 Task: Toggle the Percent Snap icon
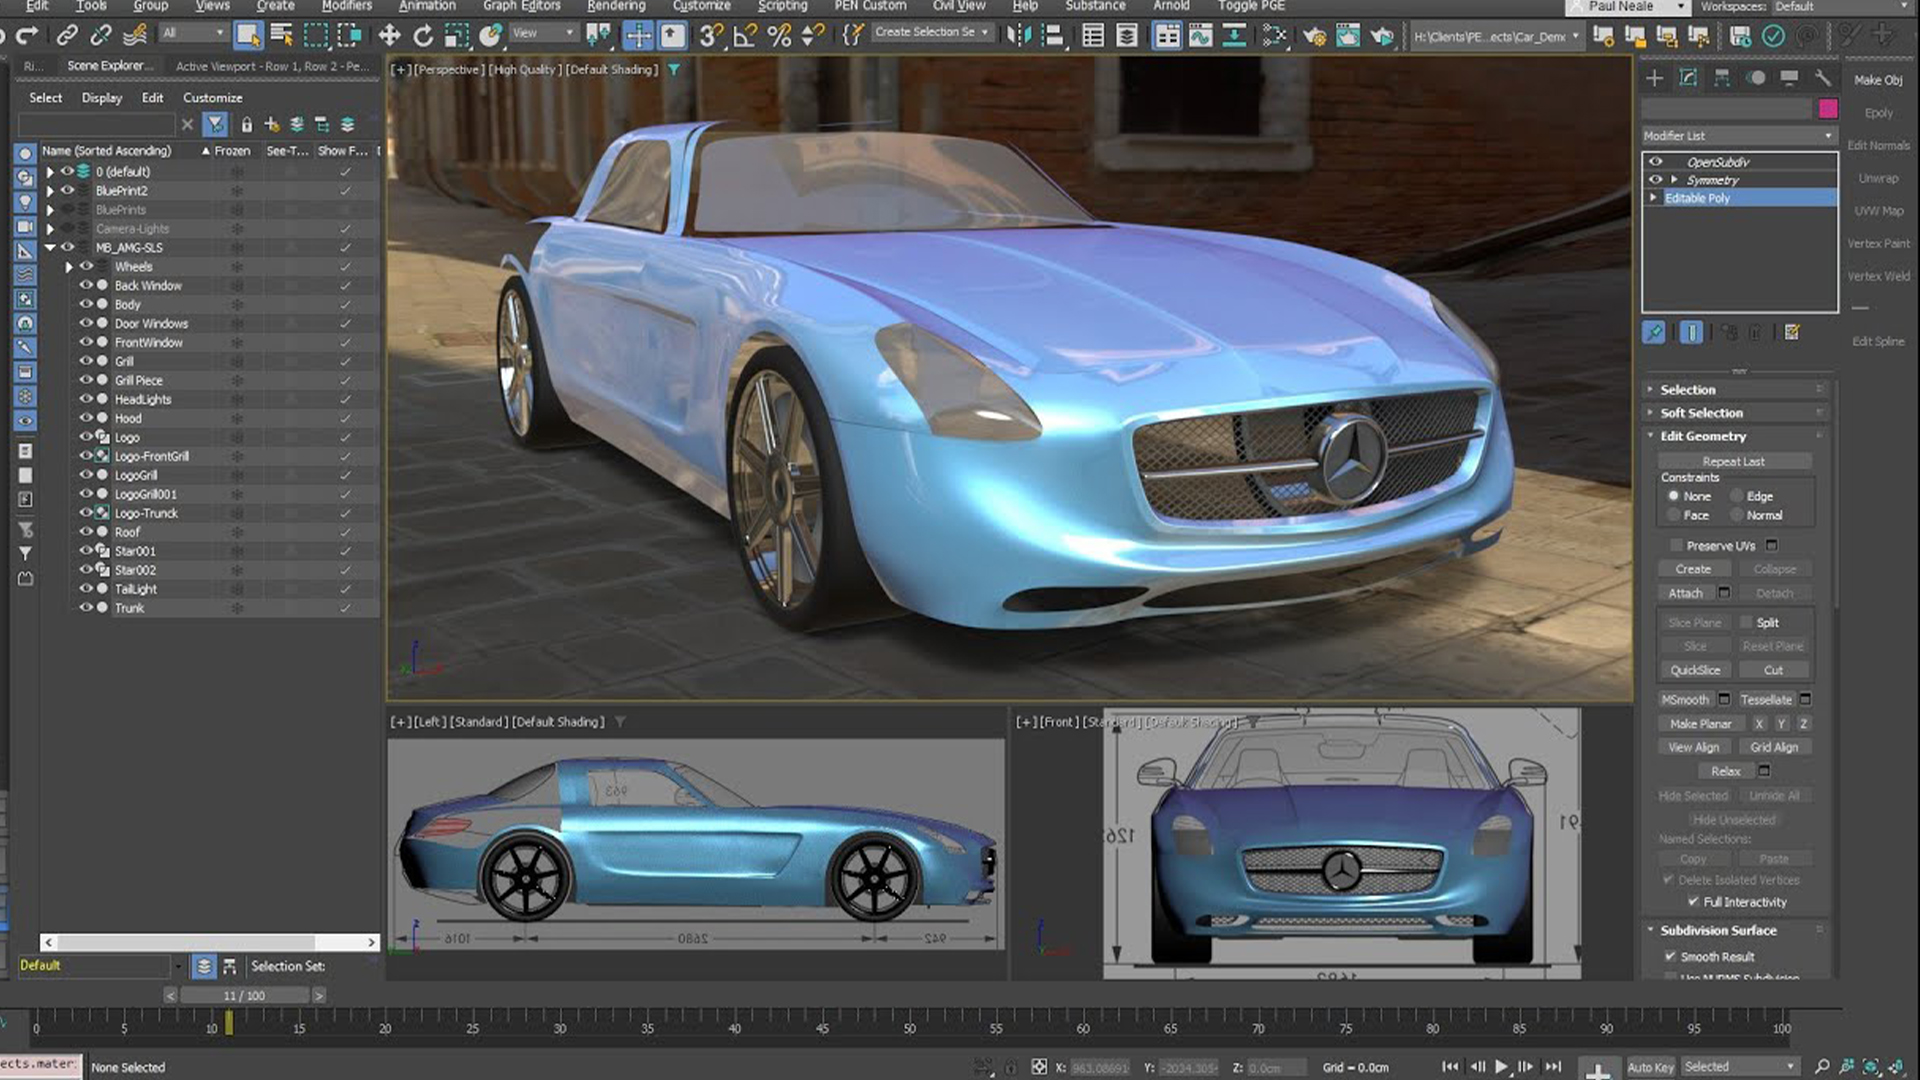pos(779,36)
